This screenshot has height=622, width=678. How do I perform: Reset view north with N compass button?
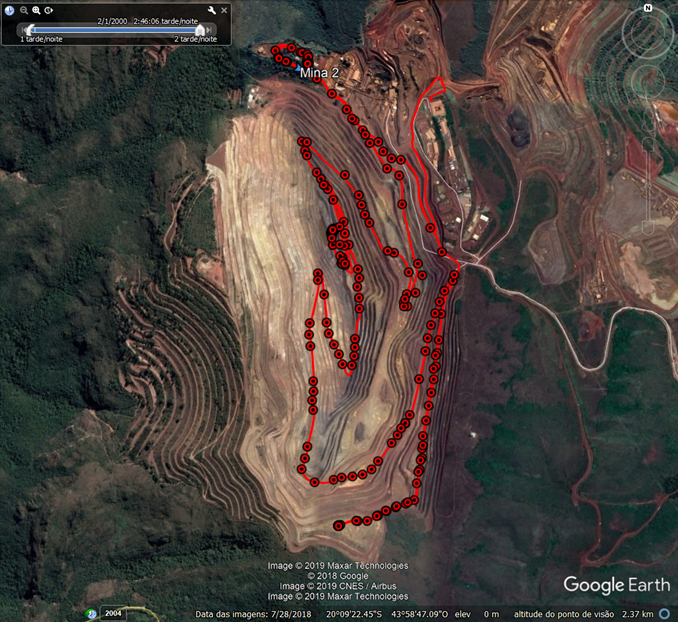click(x=648, y=8)
